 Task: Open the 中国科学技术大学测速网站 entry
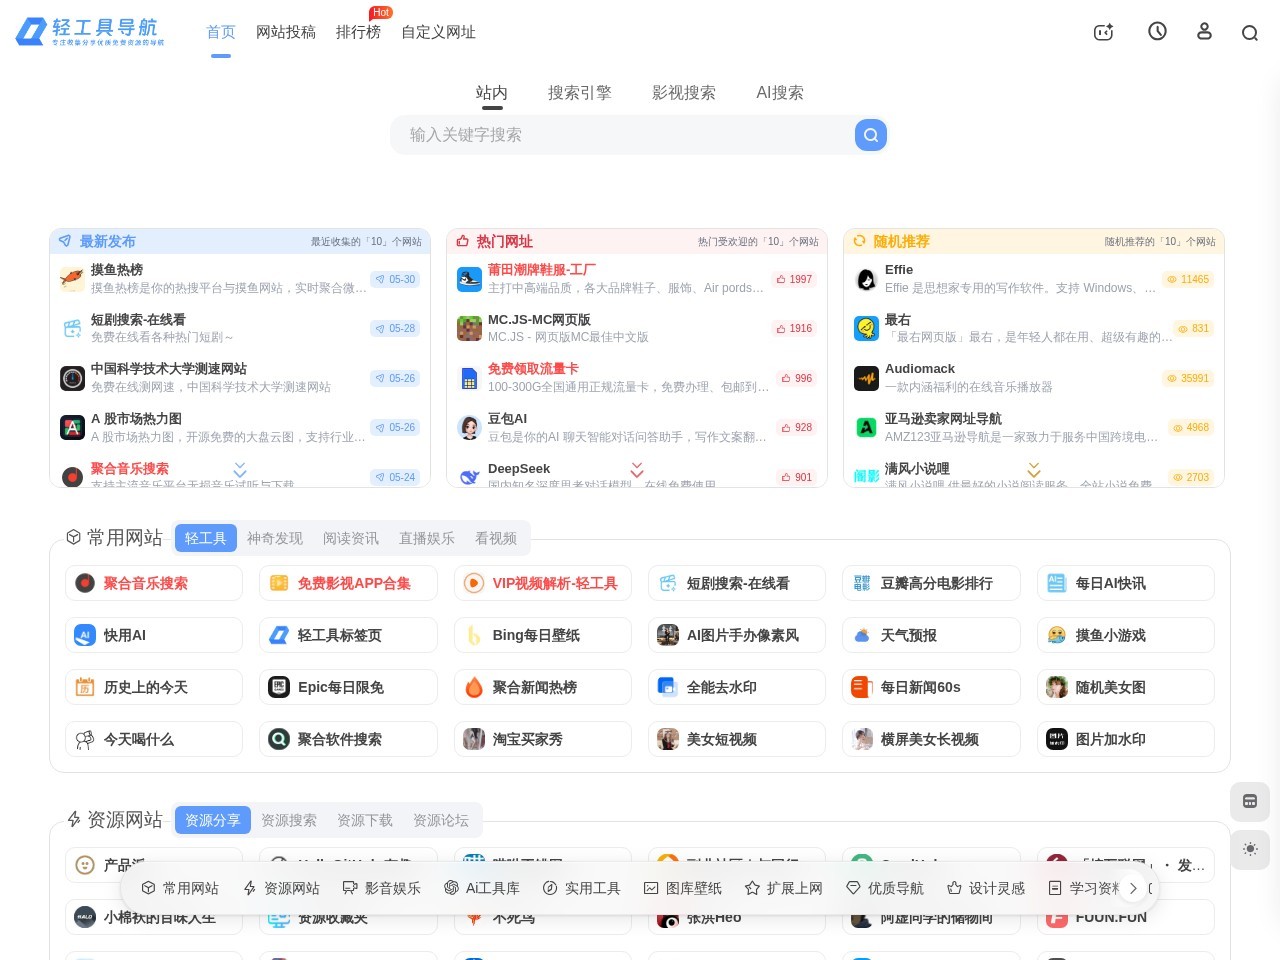240,378
